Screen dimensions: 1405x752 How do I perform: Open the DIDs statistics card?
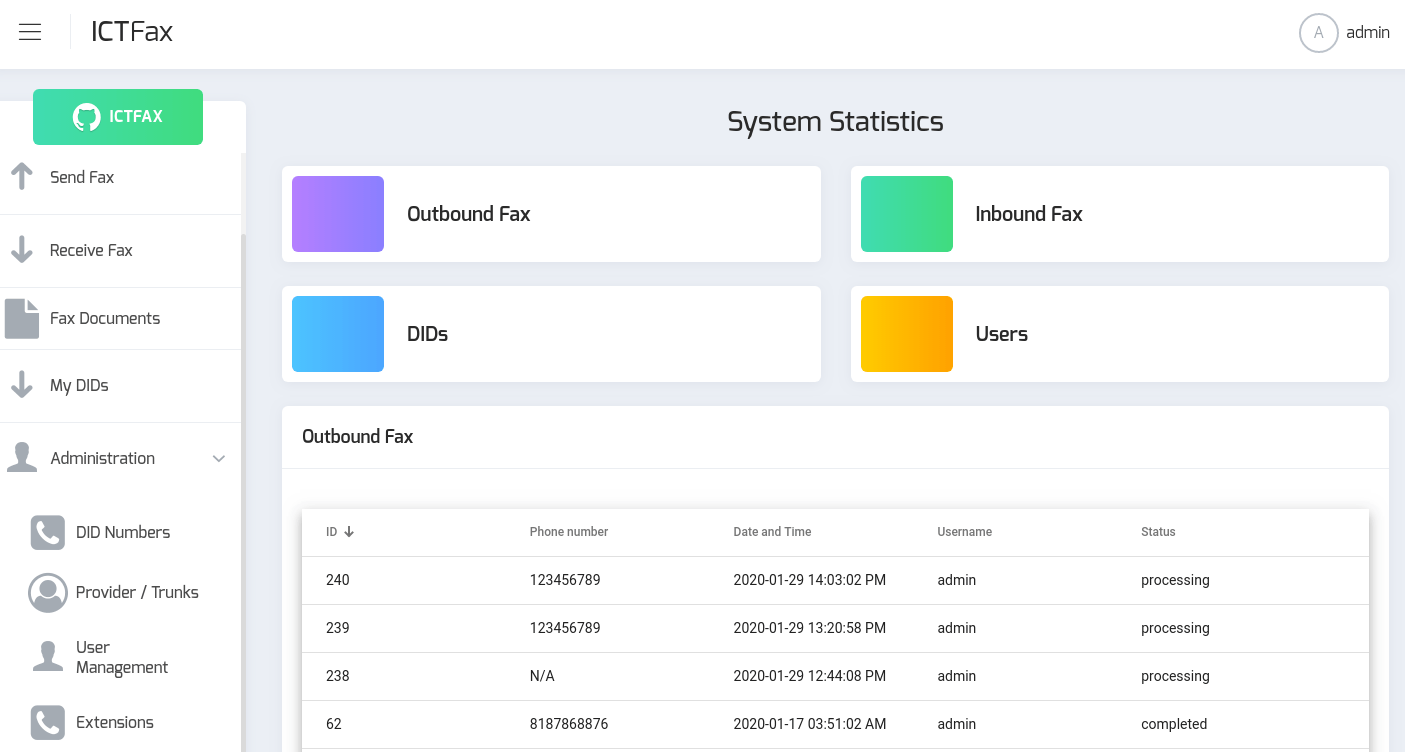coord(551,334)
